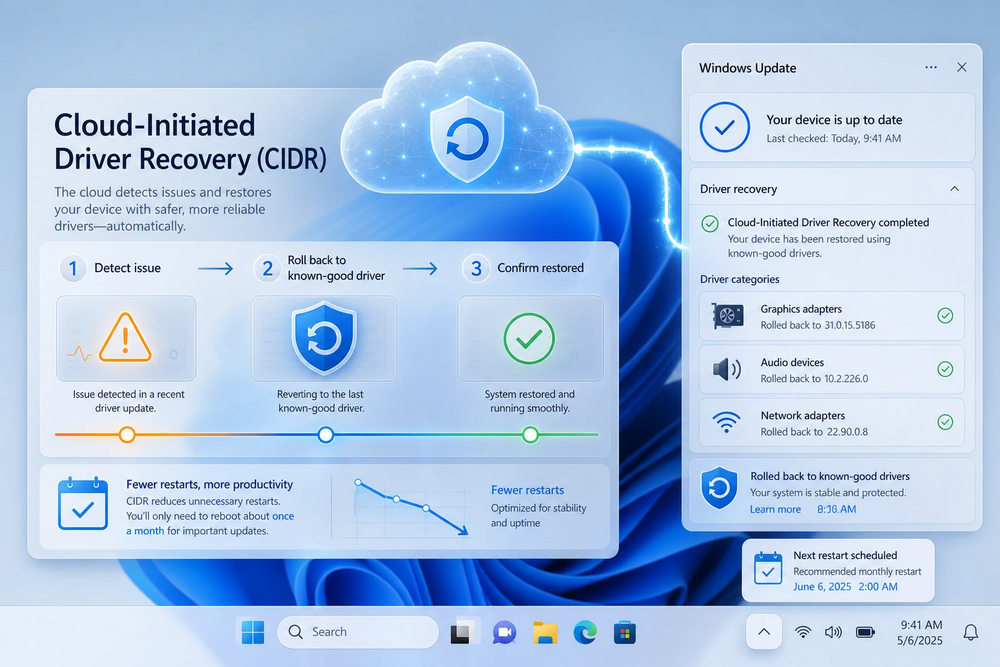
Task: Check the battery tray icon
Action: pos(865,632)
